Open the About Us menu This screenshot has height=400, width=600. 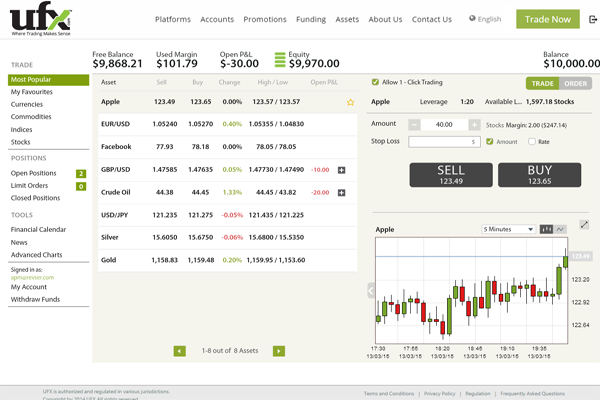click(385, 19)
